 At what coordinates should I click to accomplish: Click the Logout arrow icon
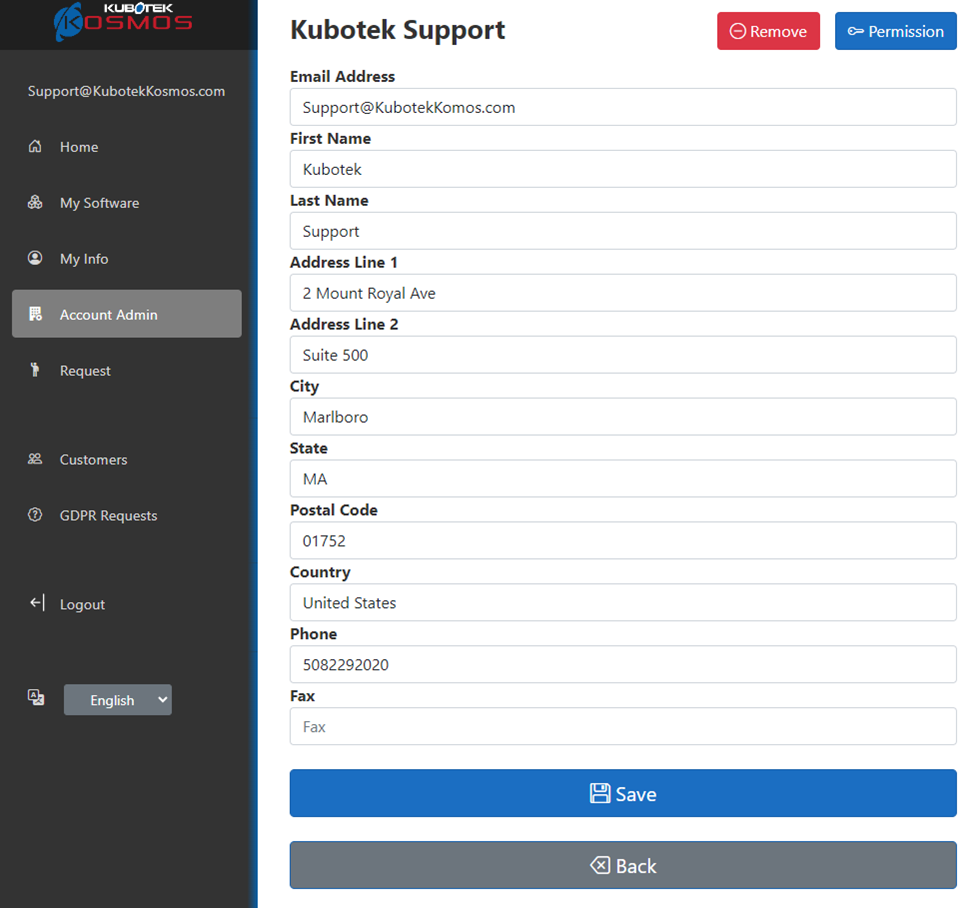(37, 604)
